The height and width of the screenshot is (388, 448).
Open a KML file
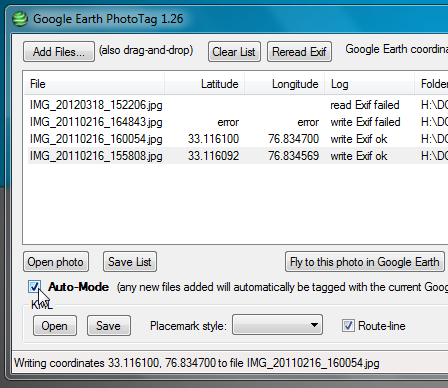point(55,326)
